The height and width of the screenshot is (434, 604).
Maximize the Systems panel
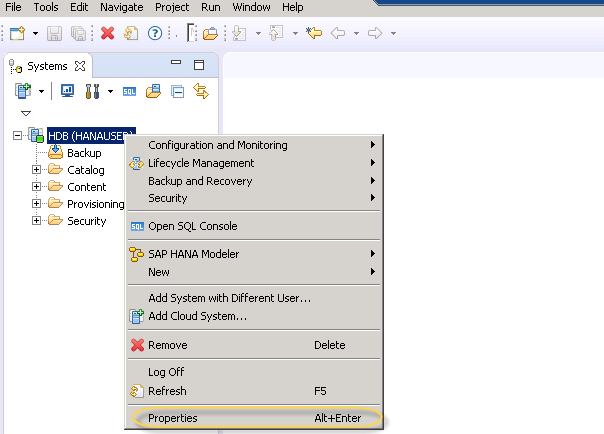(x=199, y=65)
